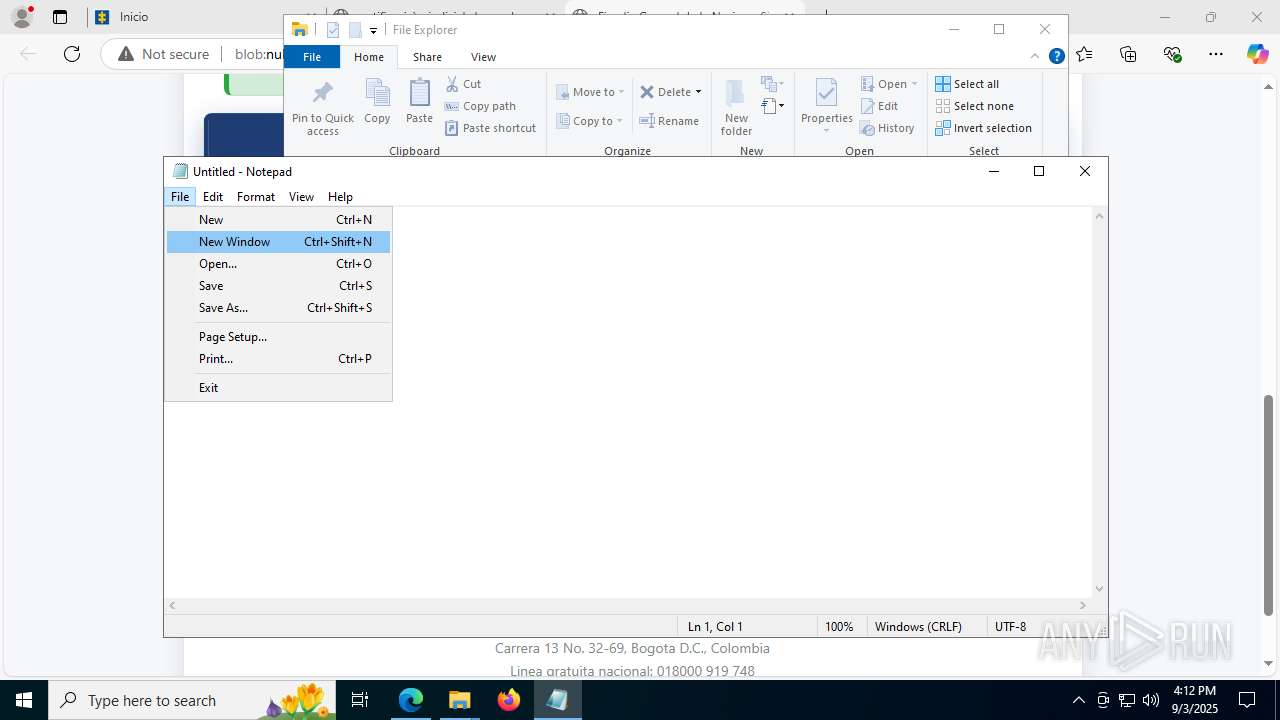Choose Print... in Notepad File menu
The height and width of the screenshot is (720, 1280).
tap(278, 359)
